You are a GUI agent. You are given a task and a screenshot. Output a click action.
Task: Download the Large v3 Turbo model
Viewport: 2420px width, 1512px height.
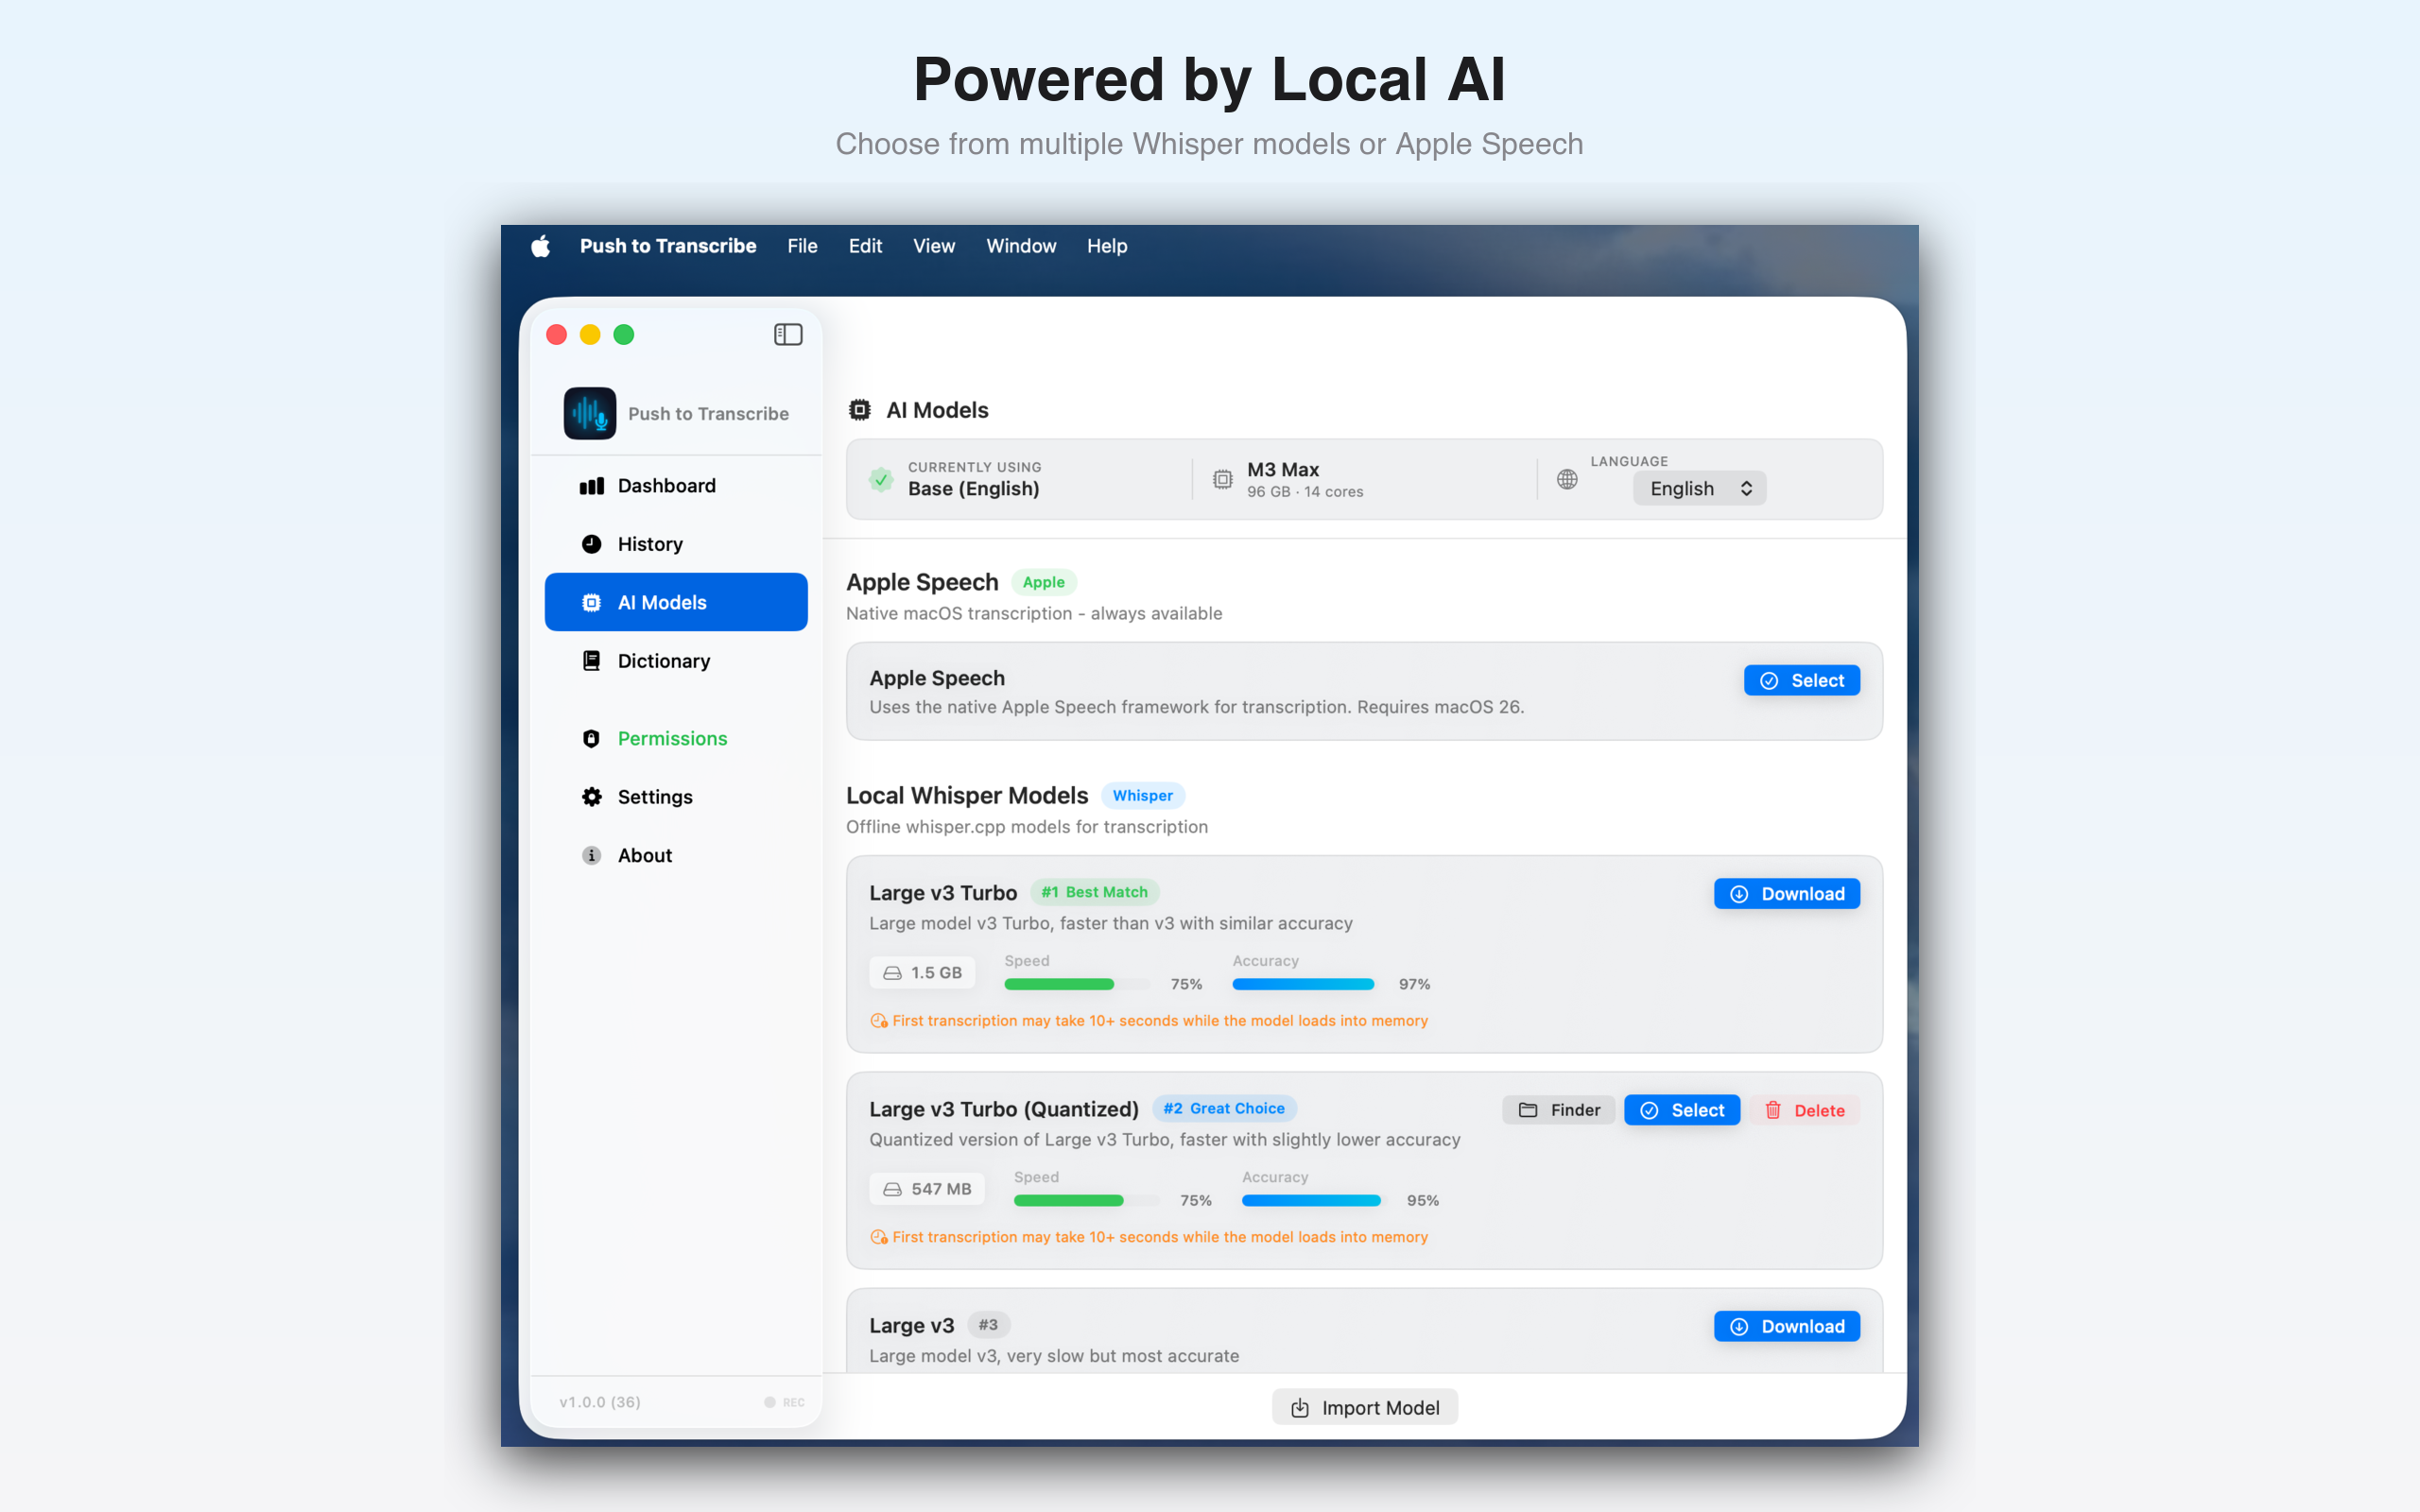(1786, 893)
